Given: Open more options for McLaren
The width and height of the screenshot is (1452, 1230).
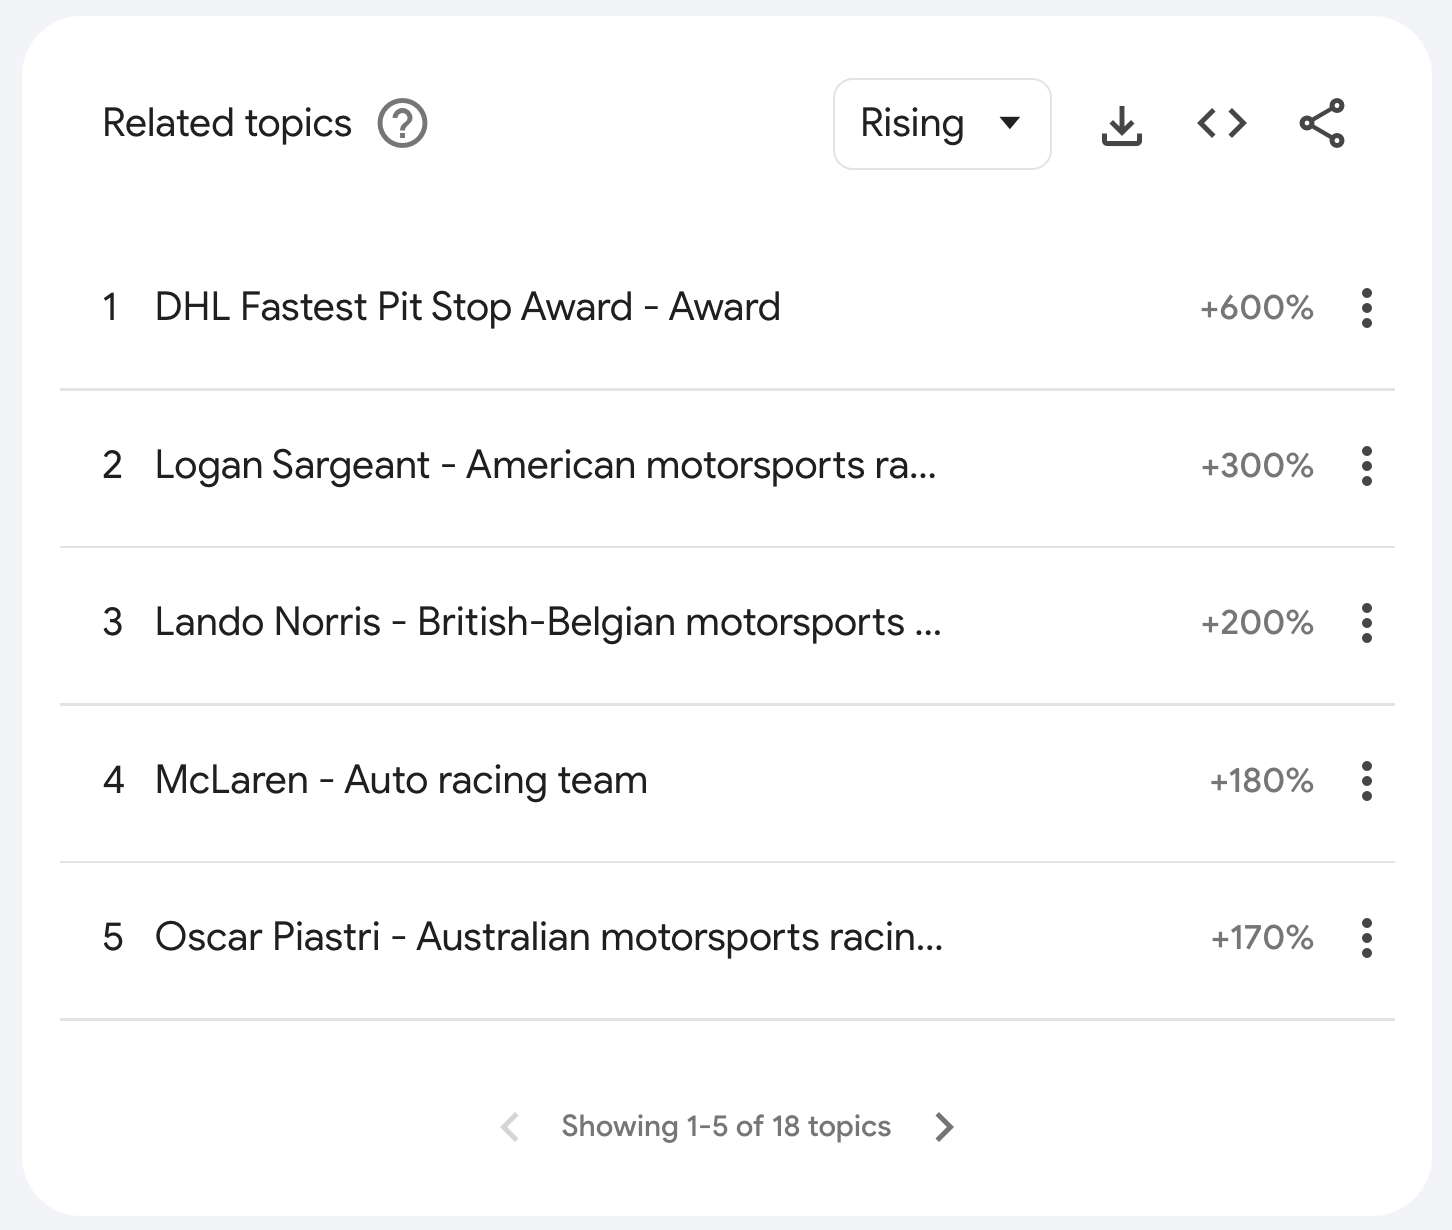Looking at the screenshot, I should pyautogui.click(x=1366, y=781).
